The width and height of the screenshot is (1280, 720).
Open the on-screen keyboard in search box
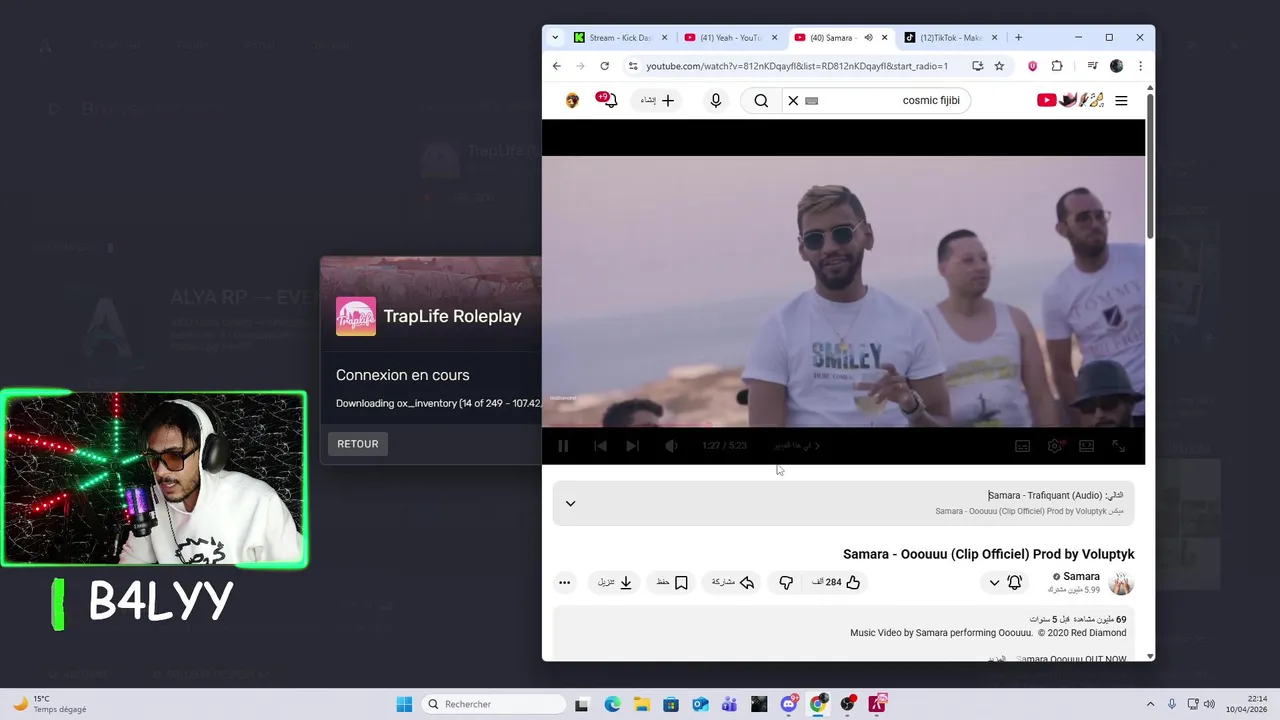[x=811, y=100]
